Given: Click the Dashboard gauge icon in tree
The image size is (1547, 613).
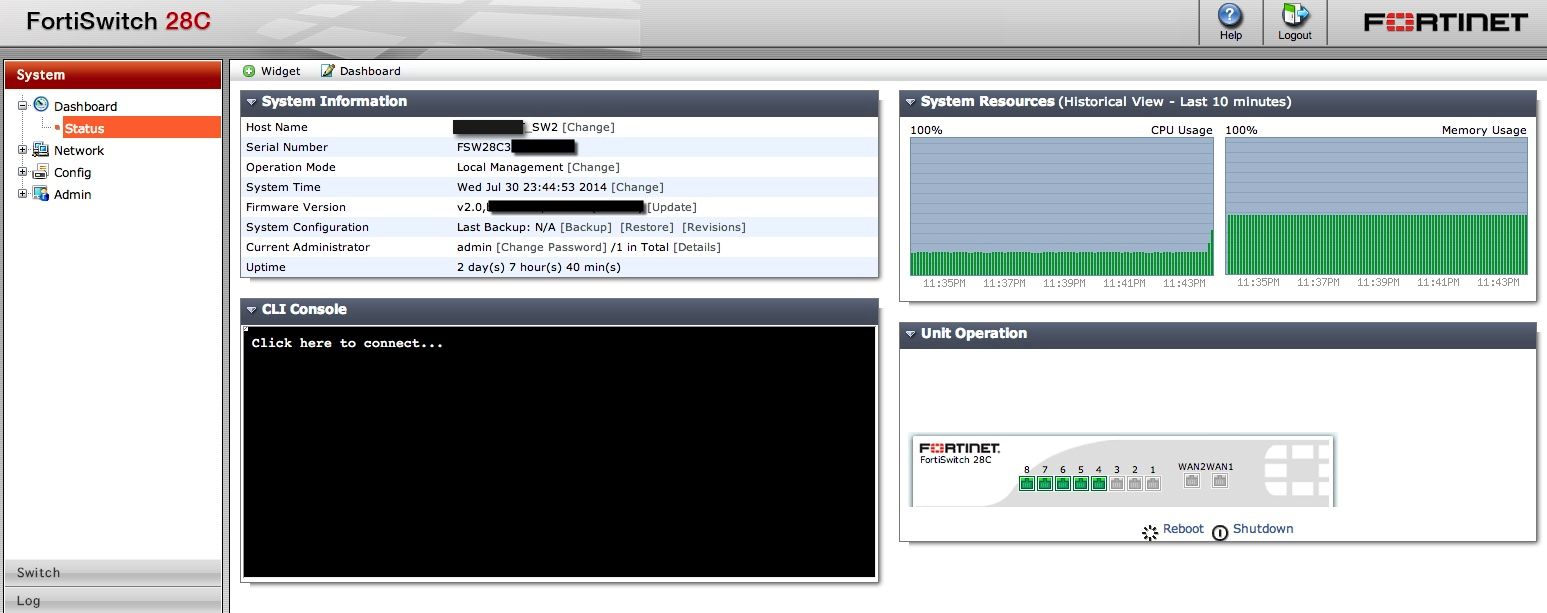Looking at the screenshot, I should point(41,105).
